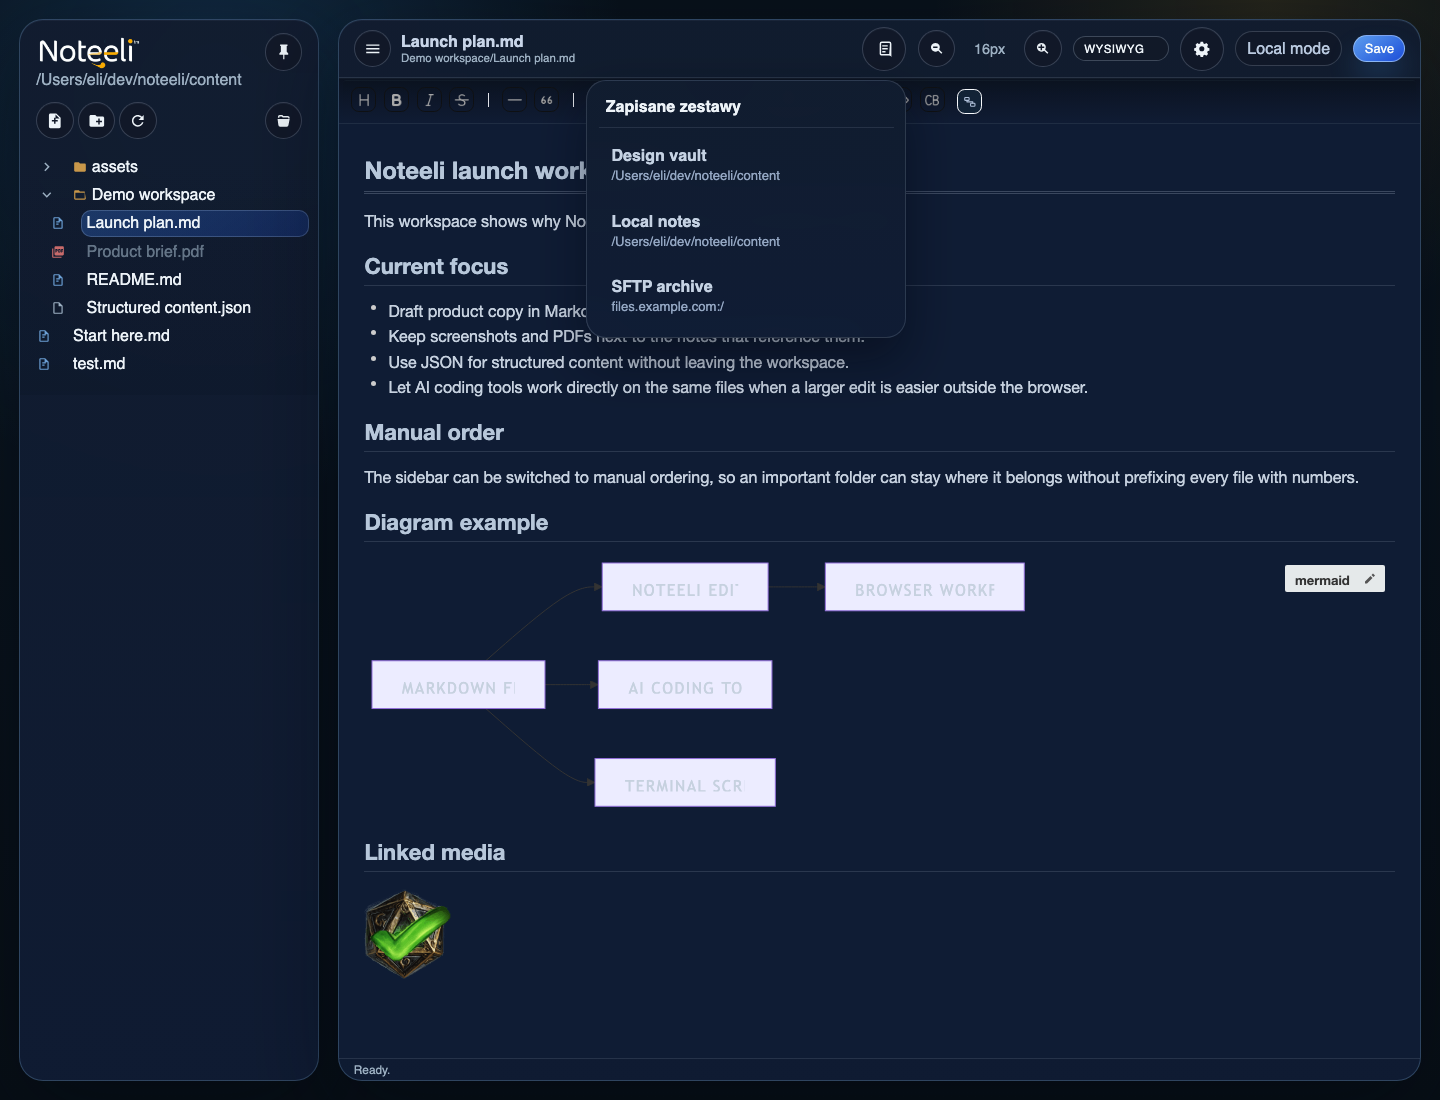
Task: Click the bullet starting Let AI coding tools
Action: pyautogui.click(x=738, y=387)
